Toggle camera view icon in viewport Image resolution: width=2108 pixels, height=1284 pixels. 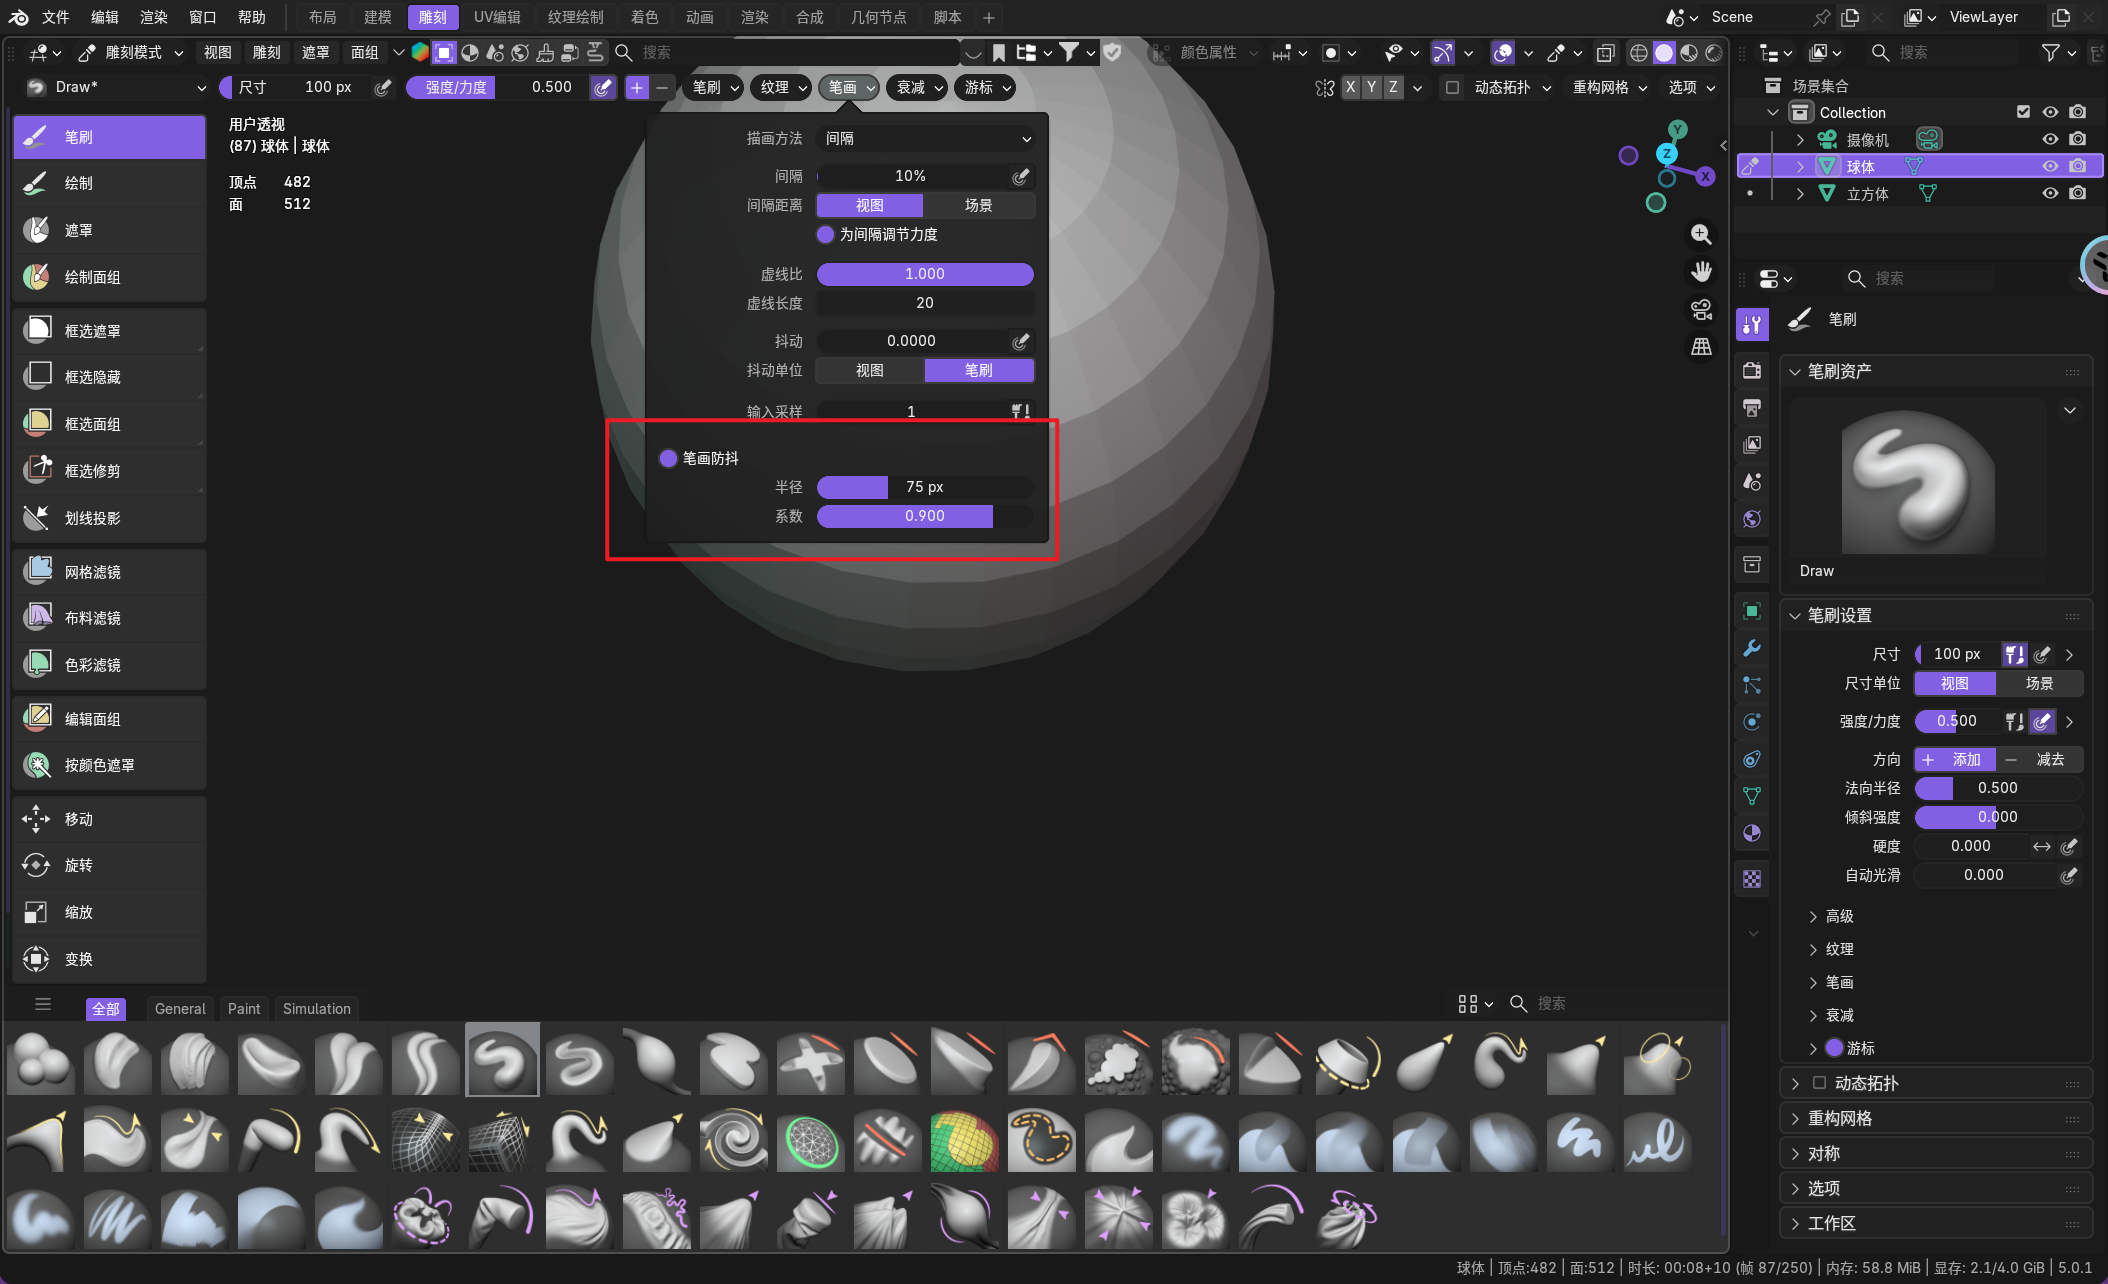[1700, 309]
